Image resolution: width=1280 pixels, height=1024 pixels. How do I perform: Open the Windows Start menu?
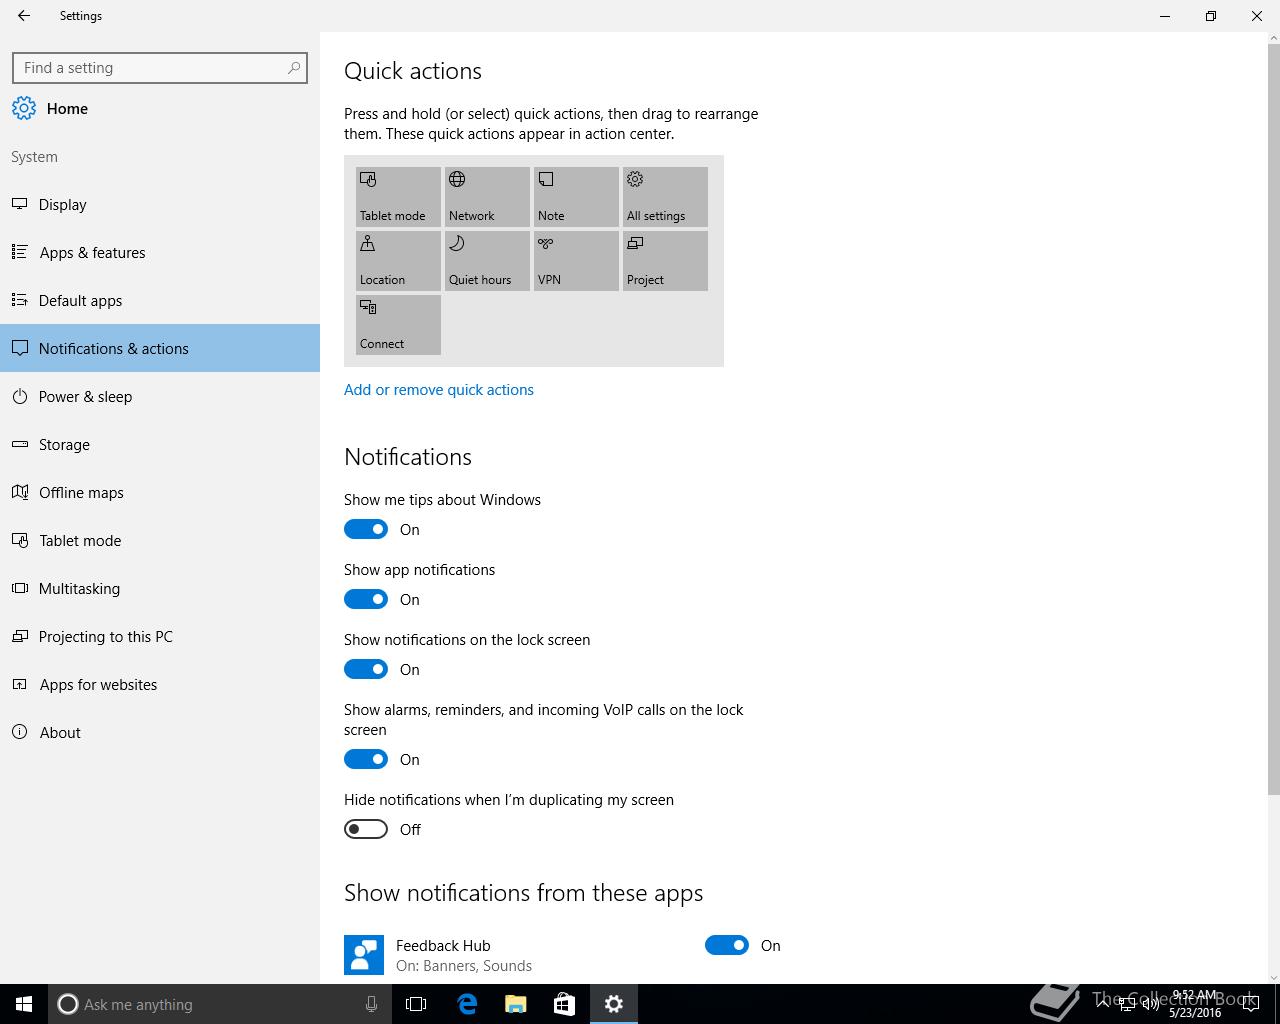pyautogui.click(x=24, y=1004)
